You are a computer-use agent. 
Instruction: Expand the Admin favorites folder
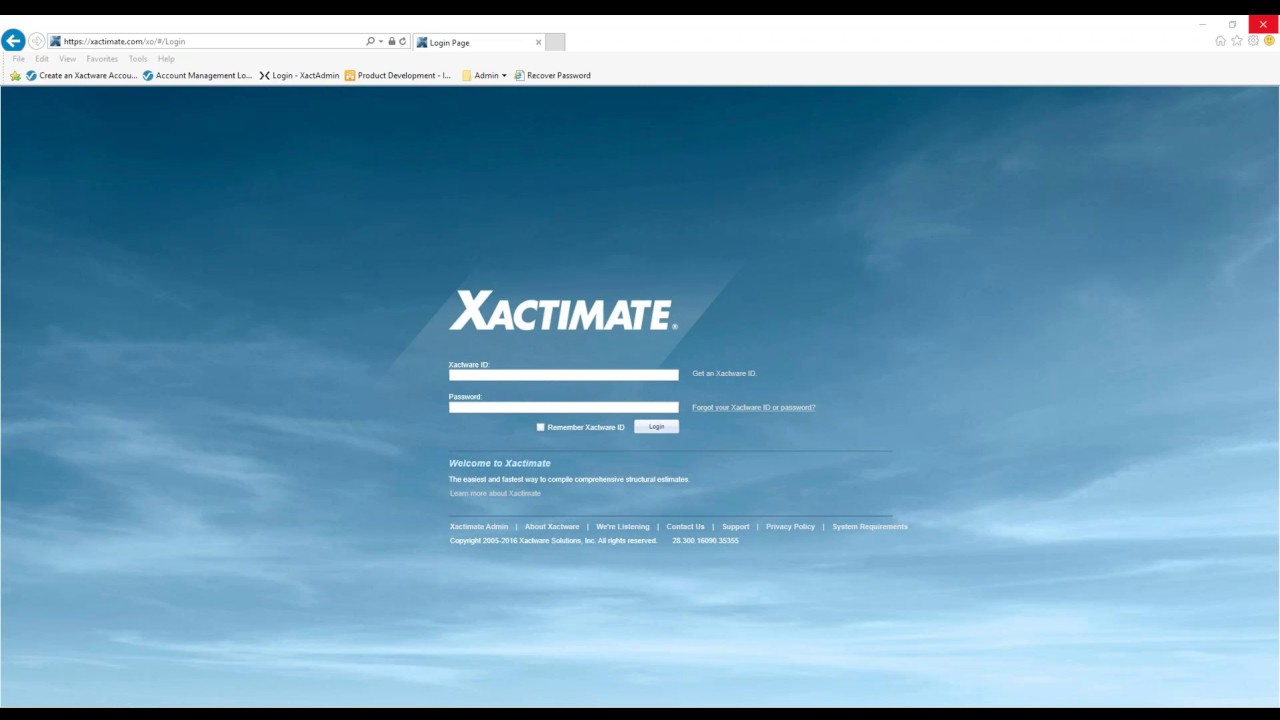pos(484,75)
